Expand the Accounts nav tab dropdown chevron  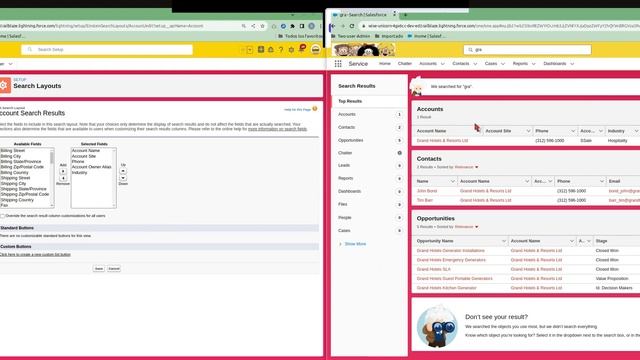442,64
